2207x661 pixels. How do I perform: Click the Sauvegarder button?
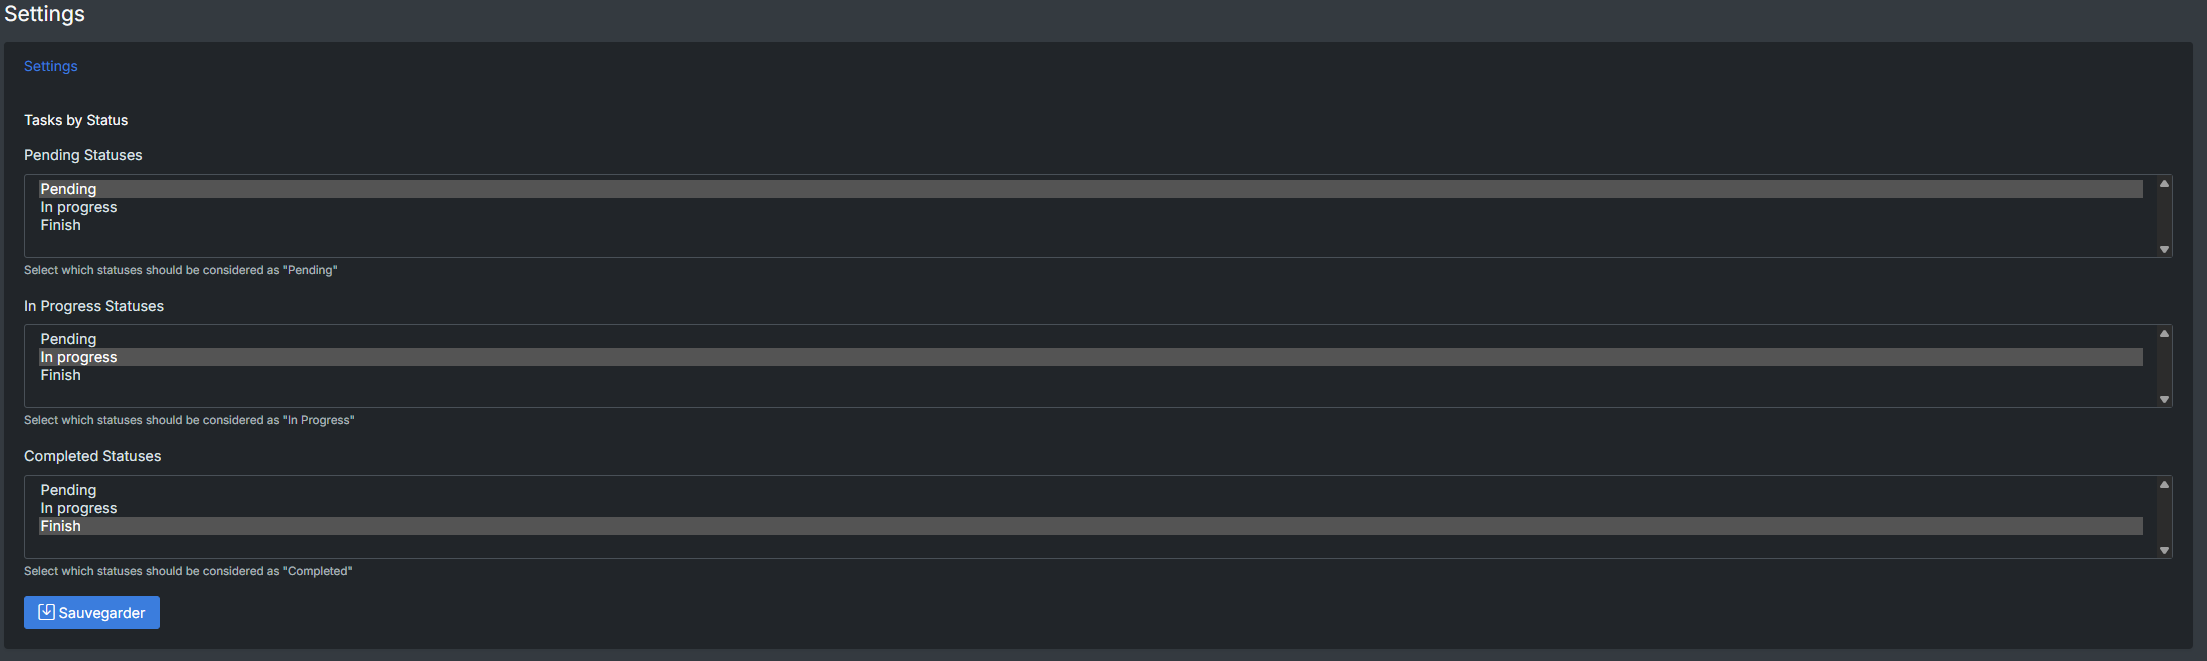[x=92, y=612]
